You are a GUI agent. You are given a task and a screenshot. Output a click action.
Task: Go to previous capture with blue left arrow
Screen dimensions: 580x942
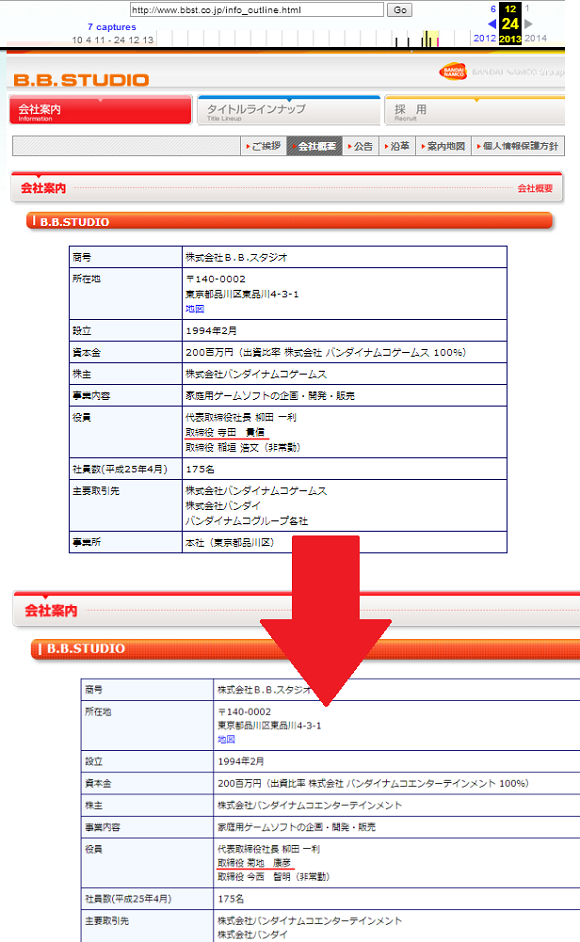[x=492, y=24]
